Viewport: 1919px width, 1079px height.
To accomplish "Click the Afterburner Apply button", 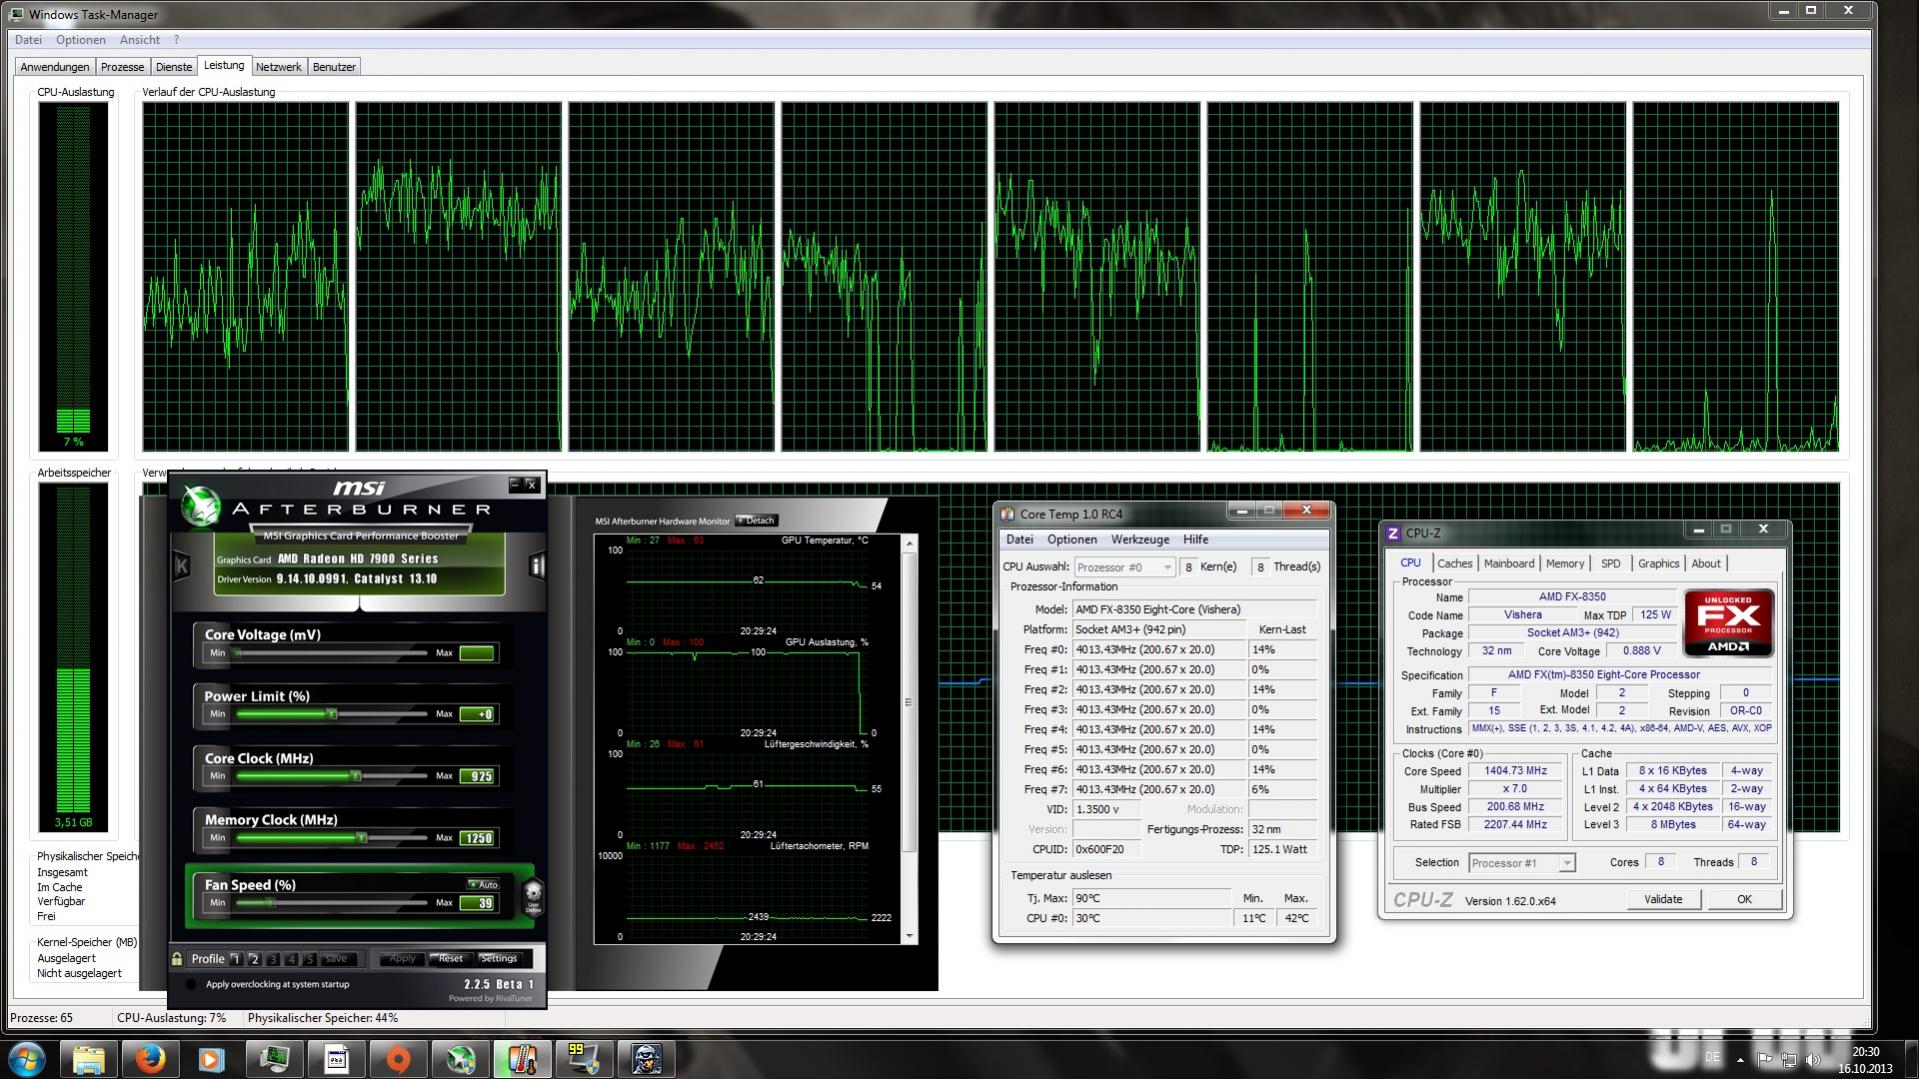I will click(400, 958).
